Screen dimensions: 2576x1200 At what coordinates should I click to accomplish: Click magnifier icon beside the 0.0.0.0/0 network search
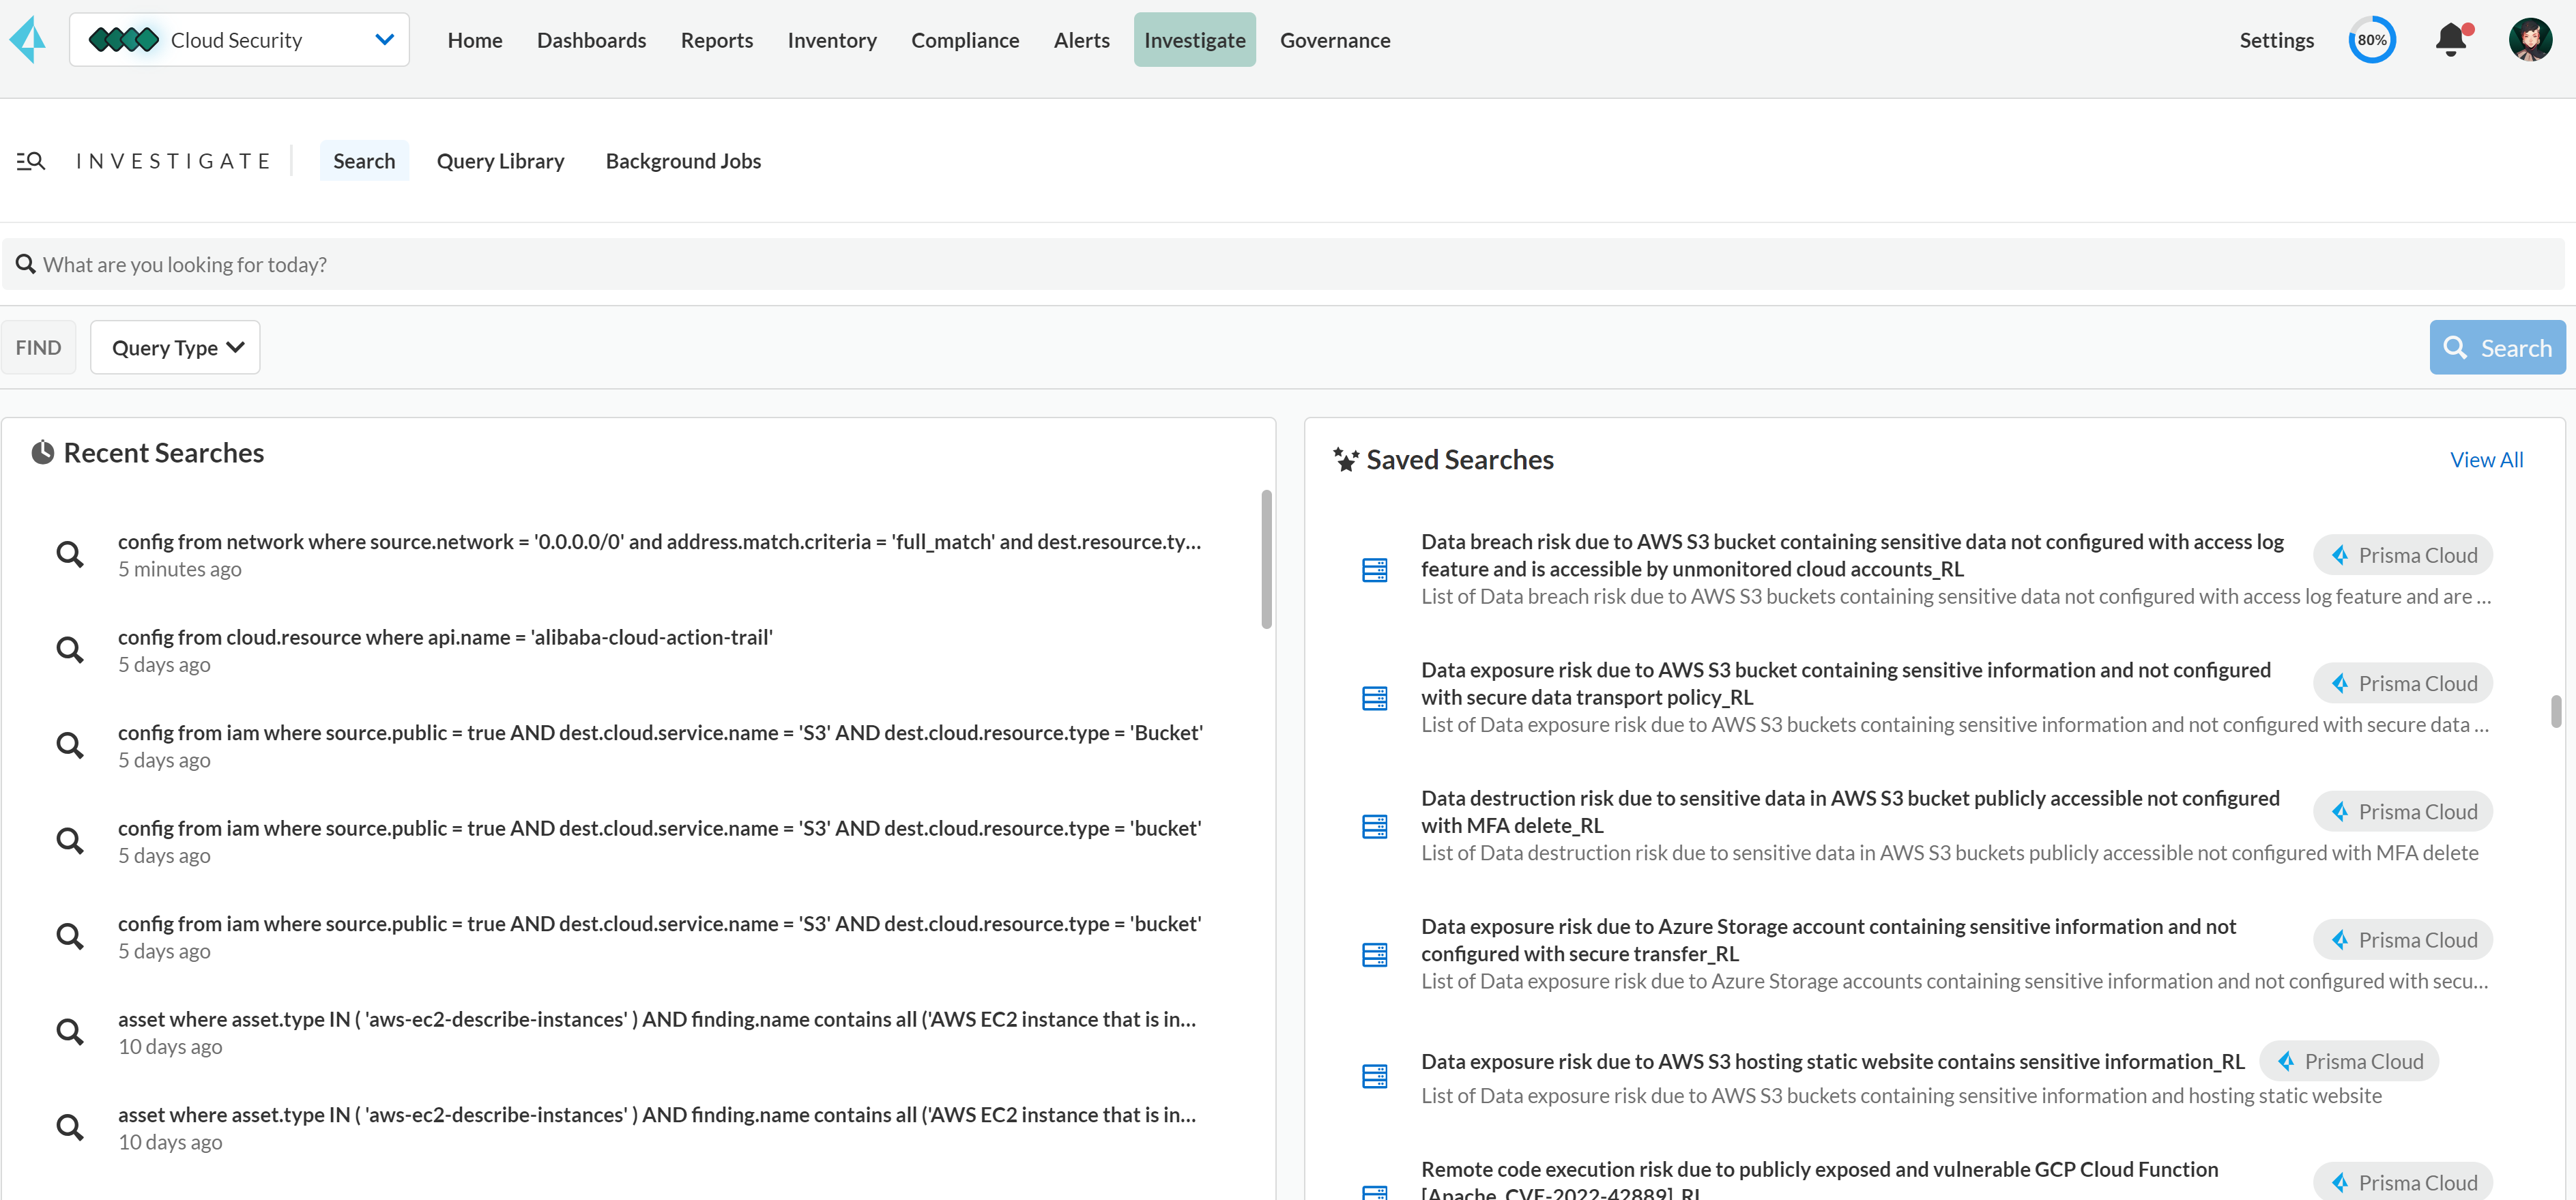[70, 554]
